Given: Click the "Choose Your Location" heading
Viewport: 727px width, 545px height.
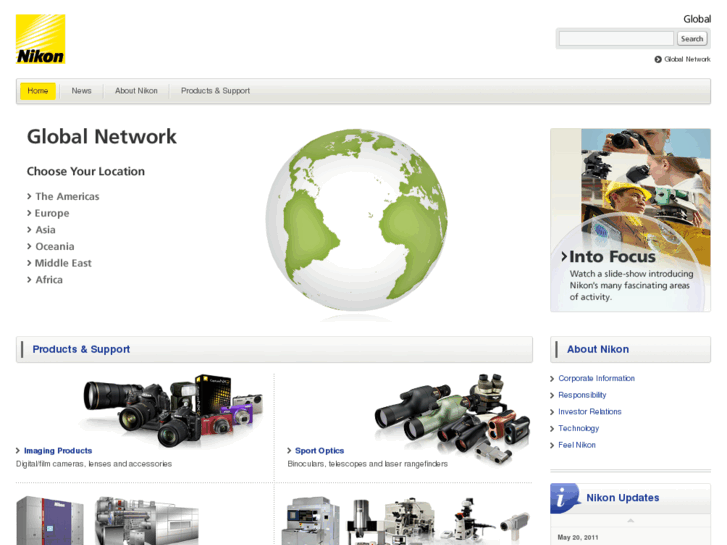Looking at the screenshot, I should click(86, 172).
